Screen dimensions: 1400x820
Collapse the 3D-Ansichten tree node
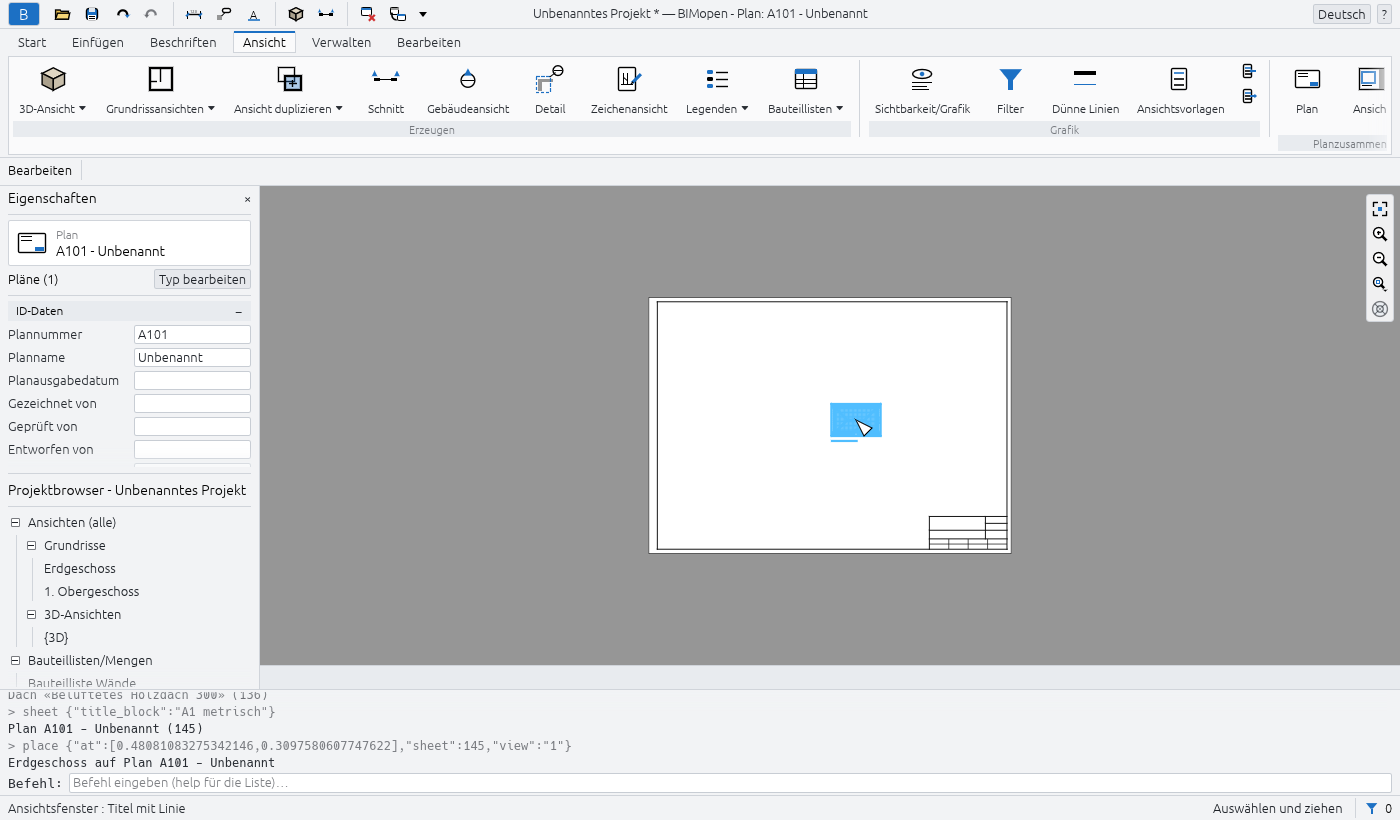pyautogui.click(x=32, y=615)
